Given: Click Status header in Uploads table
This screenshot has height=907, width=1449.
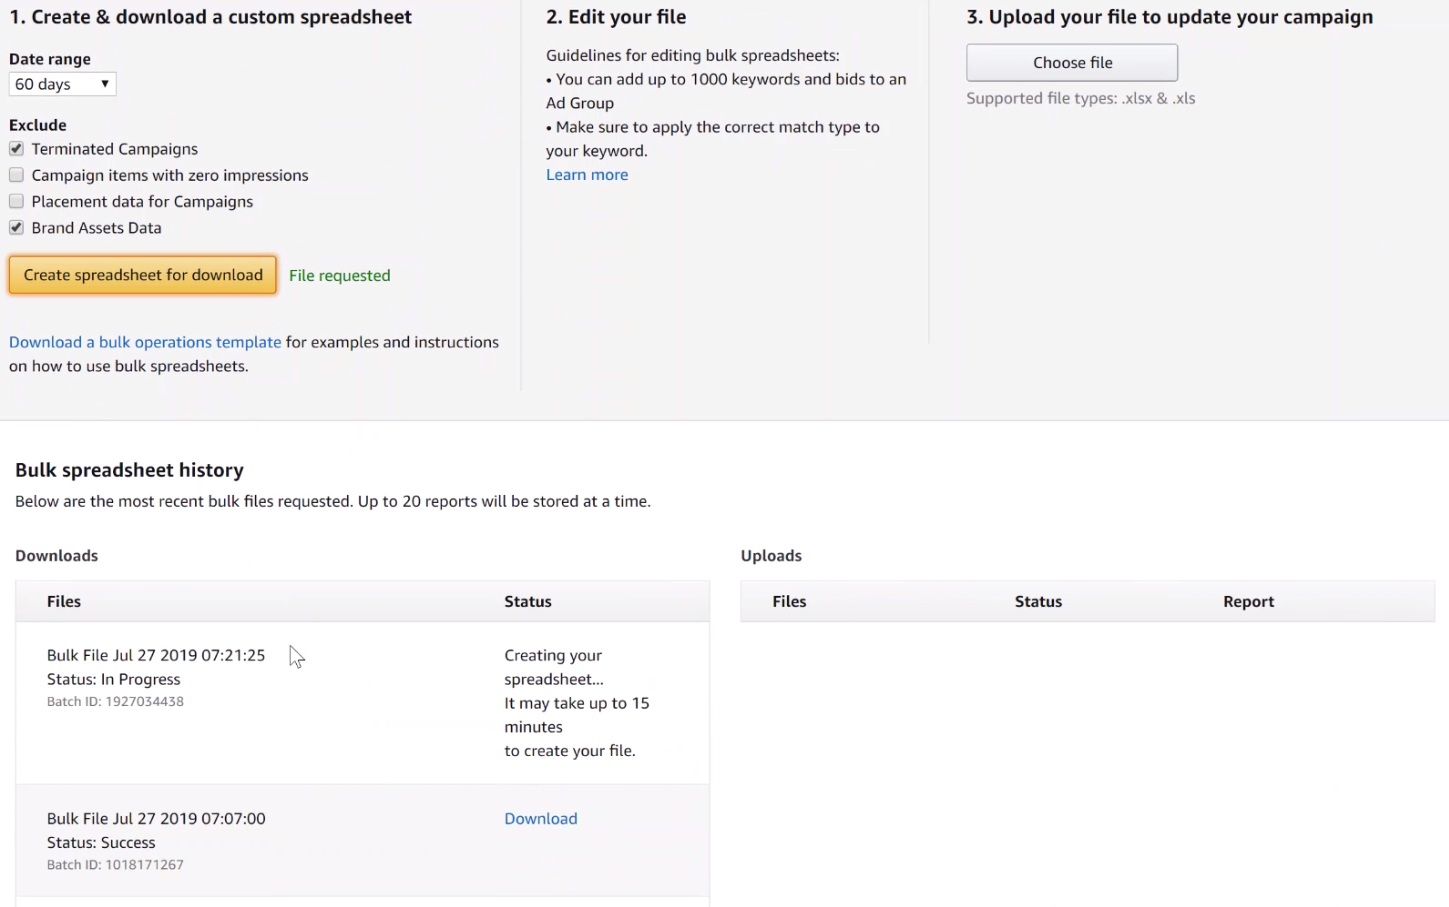Looking at the screenshot, I should point(1038,602).
